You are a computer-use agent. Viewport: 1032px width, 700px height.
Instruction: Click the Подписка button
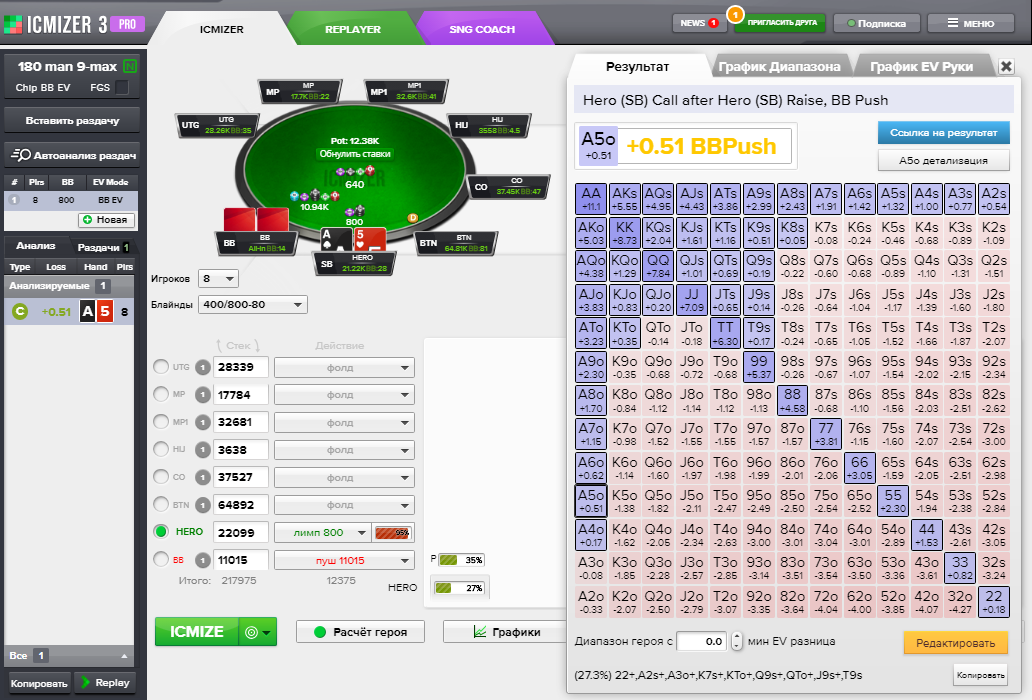[x=877, y=23]
